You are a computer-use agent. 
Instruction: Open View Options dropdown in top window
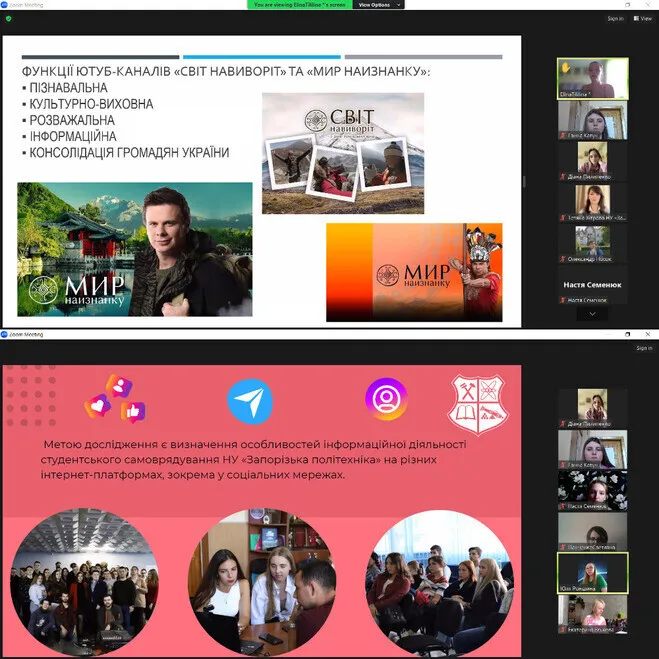[x=378, y=5]
